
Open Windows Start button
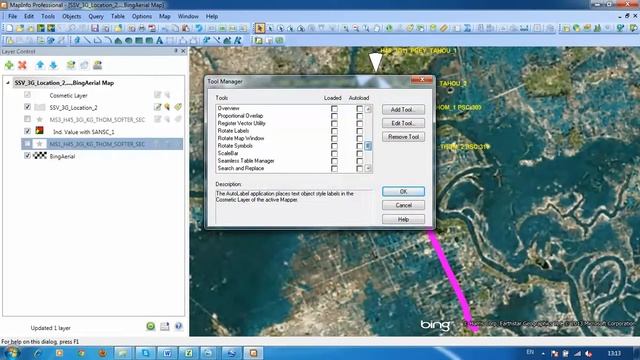tap(11, 352)
